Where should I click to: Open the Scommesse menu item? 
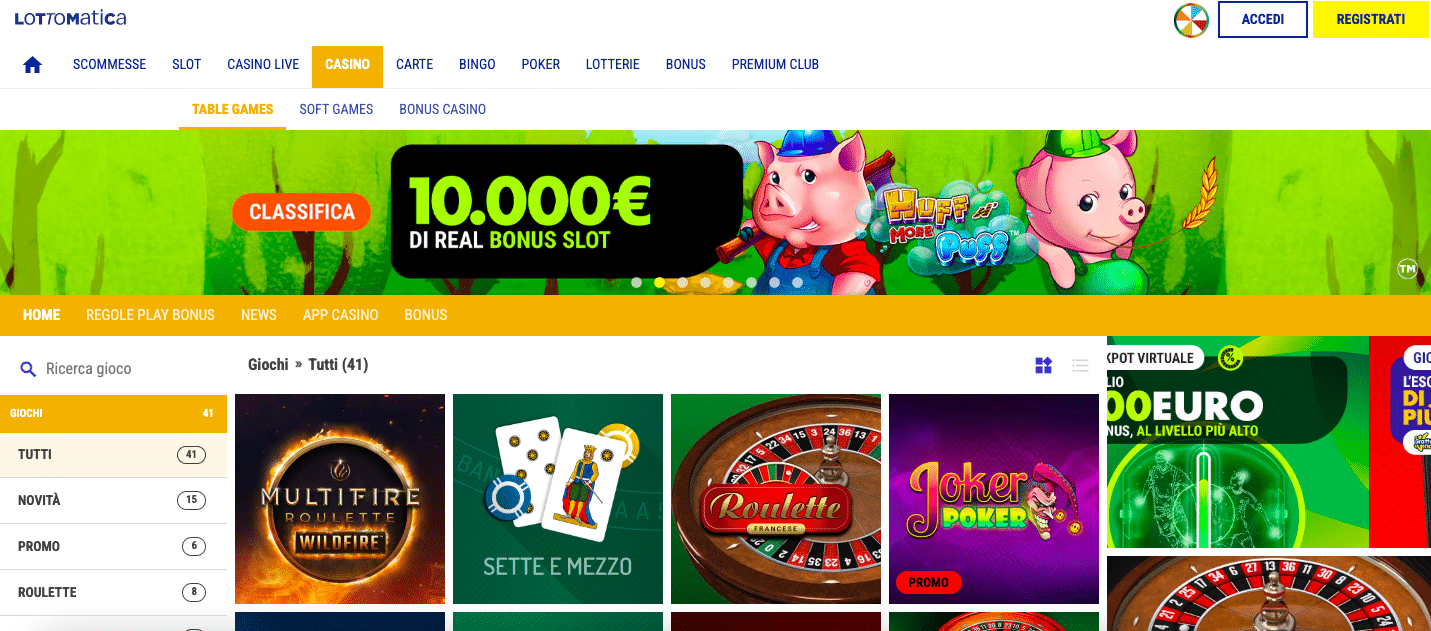click(109, 65)
